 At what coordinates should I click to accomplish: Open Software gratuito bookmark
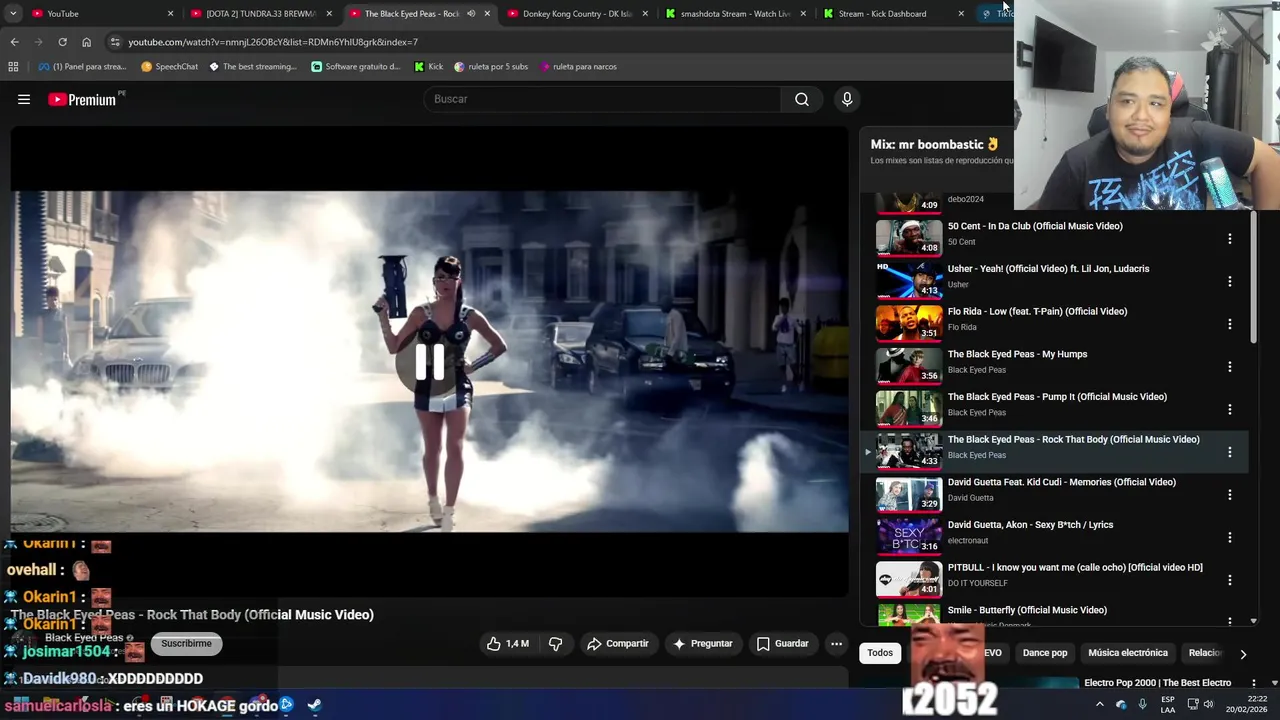point(355,67)
